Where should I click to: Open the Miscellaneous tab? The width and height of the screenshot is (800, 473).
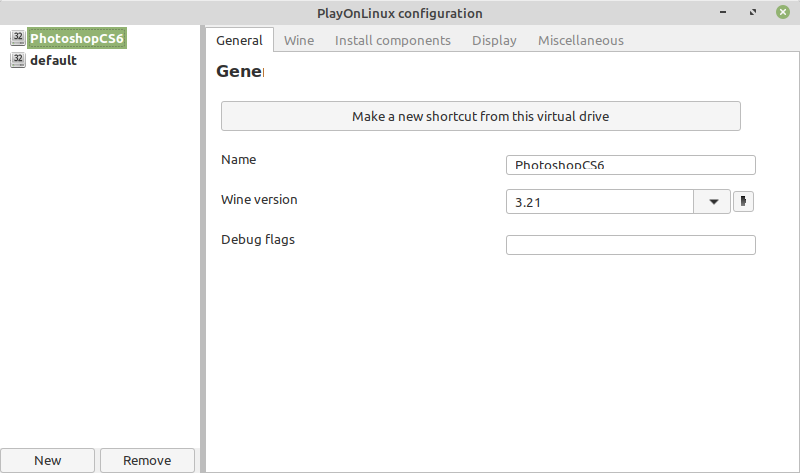(x=581, y=40)
